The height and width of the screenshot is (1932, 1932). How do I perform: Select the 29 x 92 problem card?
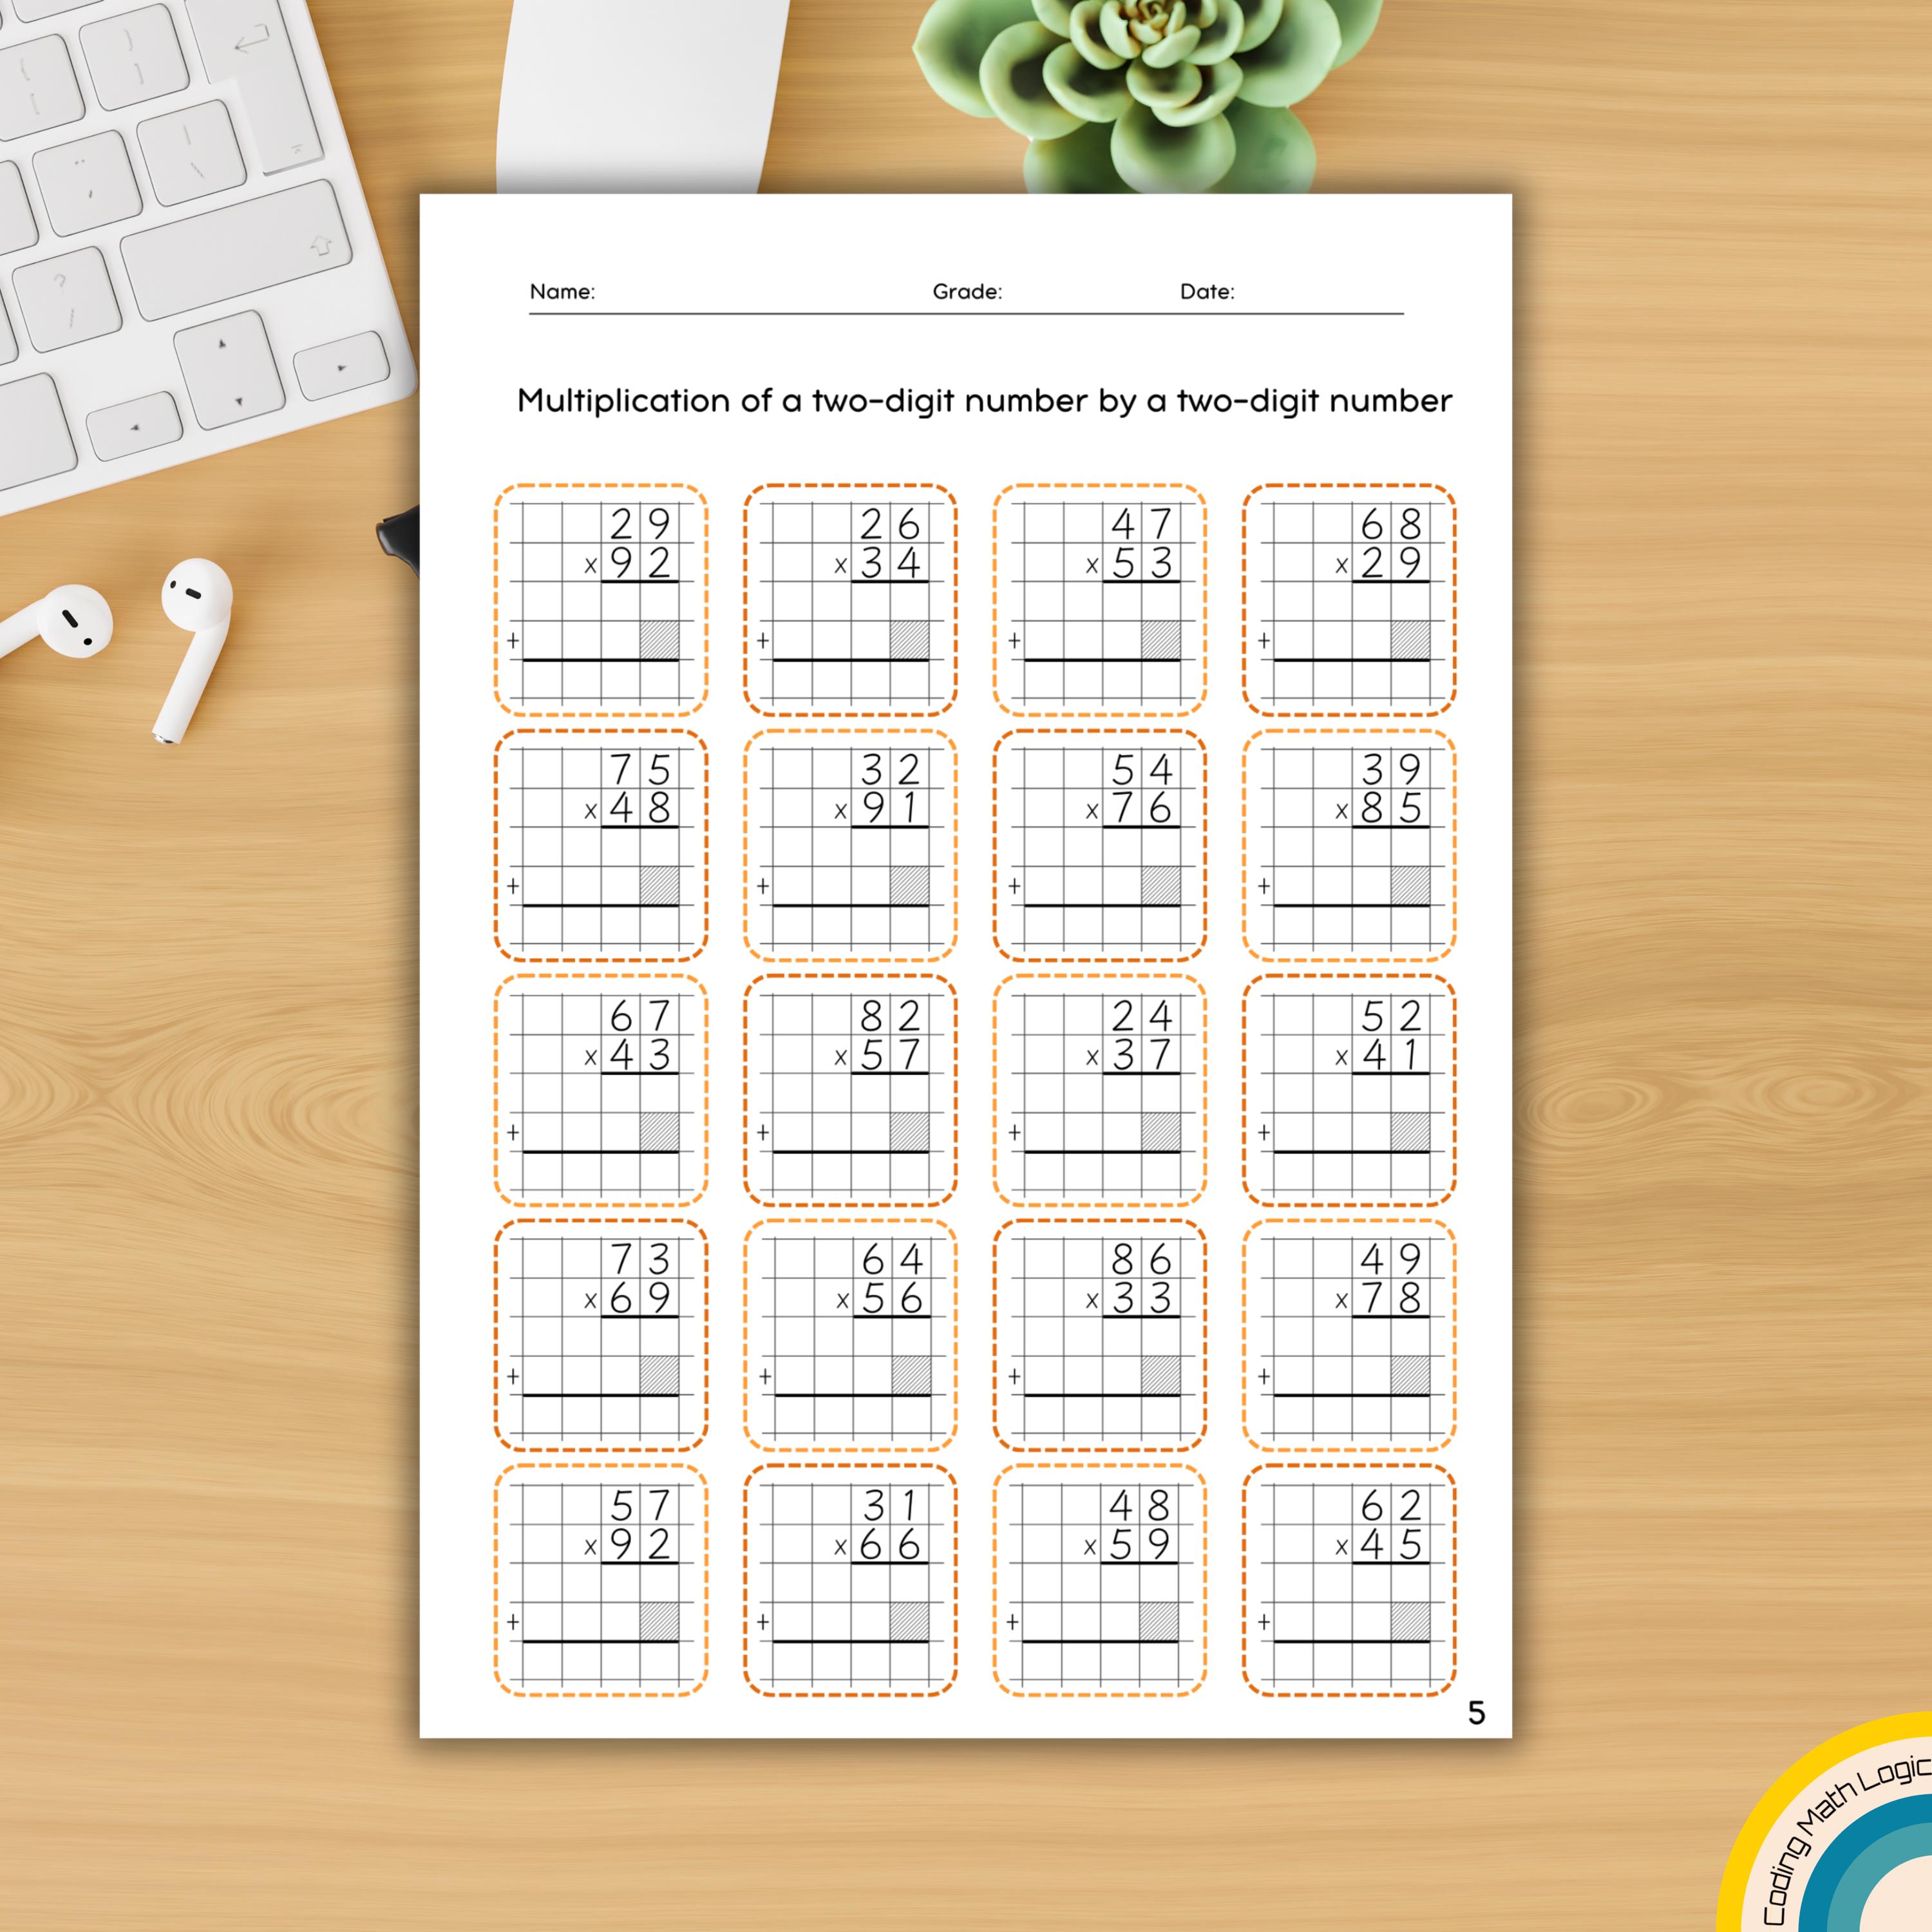click(601, 600)
